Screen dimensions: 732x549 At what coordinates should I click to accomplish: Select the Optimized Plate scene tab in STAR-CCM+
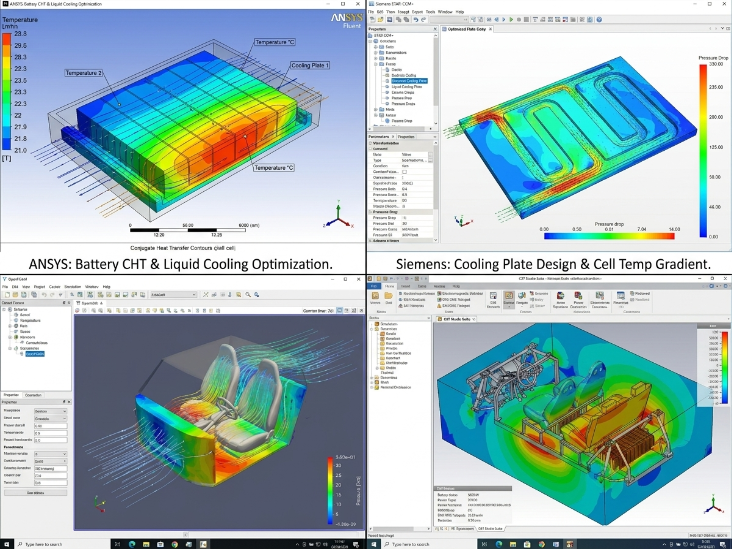coord(466,29)
